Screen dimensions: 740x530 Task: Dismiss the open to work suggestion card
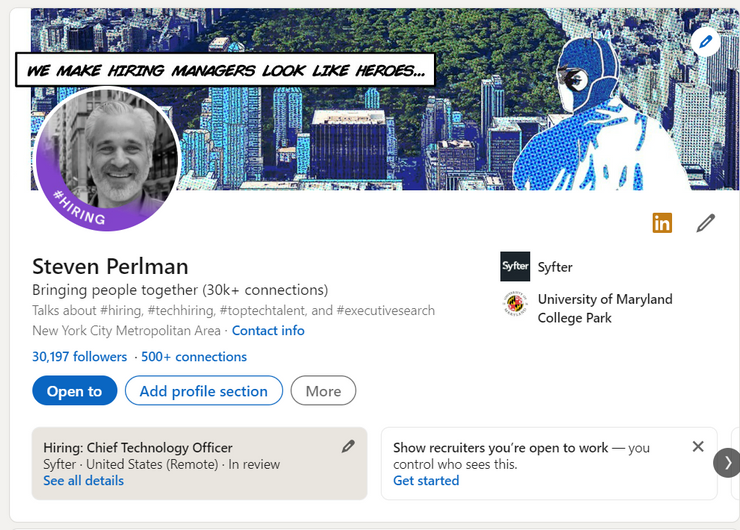[x=698, y=447]
